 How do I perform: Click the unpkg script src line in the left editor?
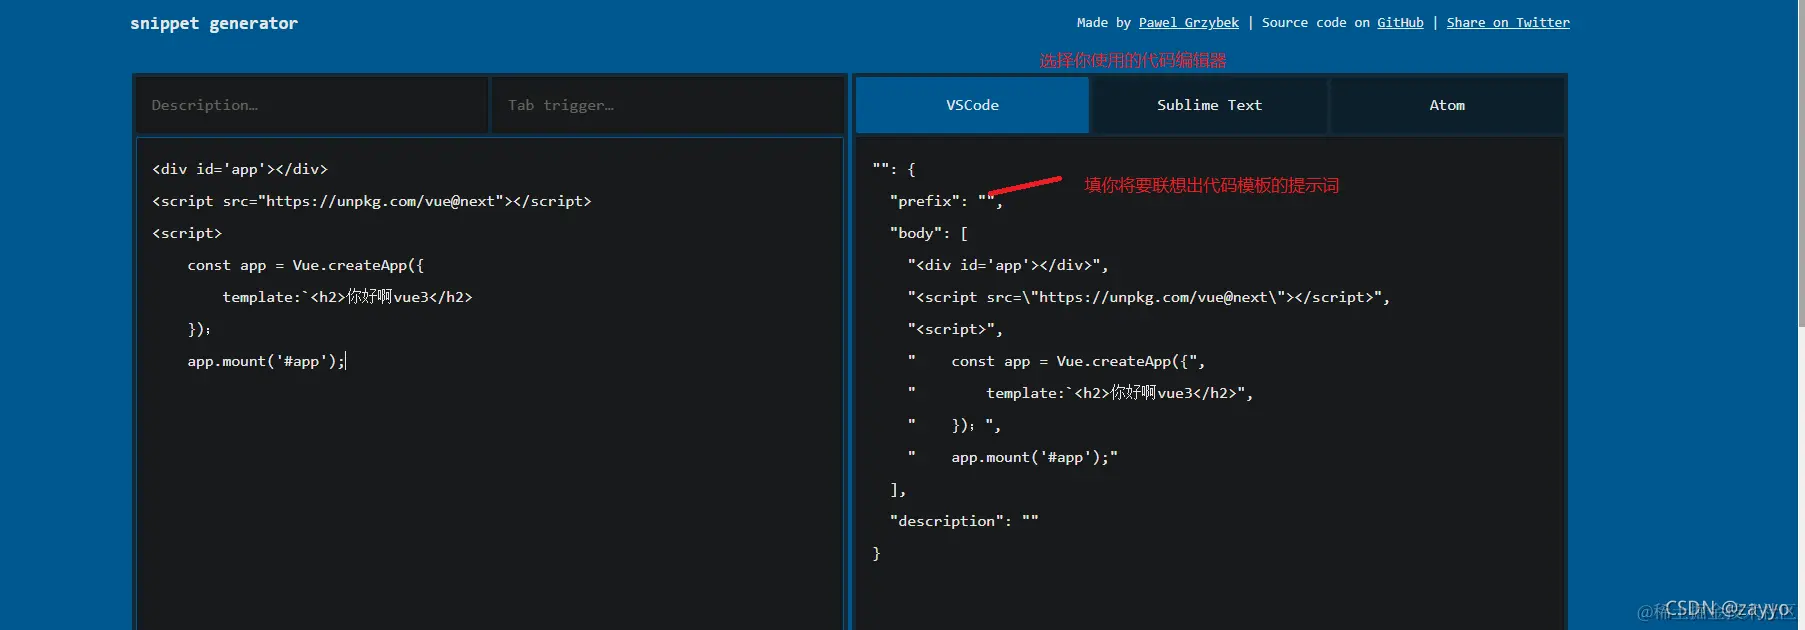tap(372, 201)
